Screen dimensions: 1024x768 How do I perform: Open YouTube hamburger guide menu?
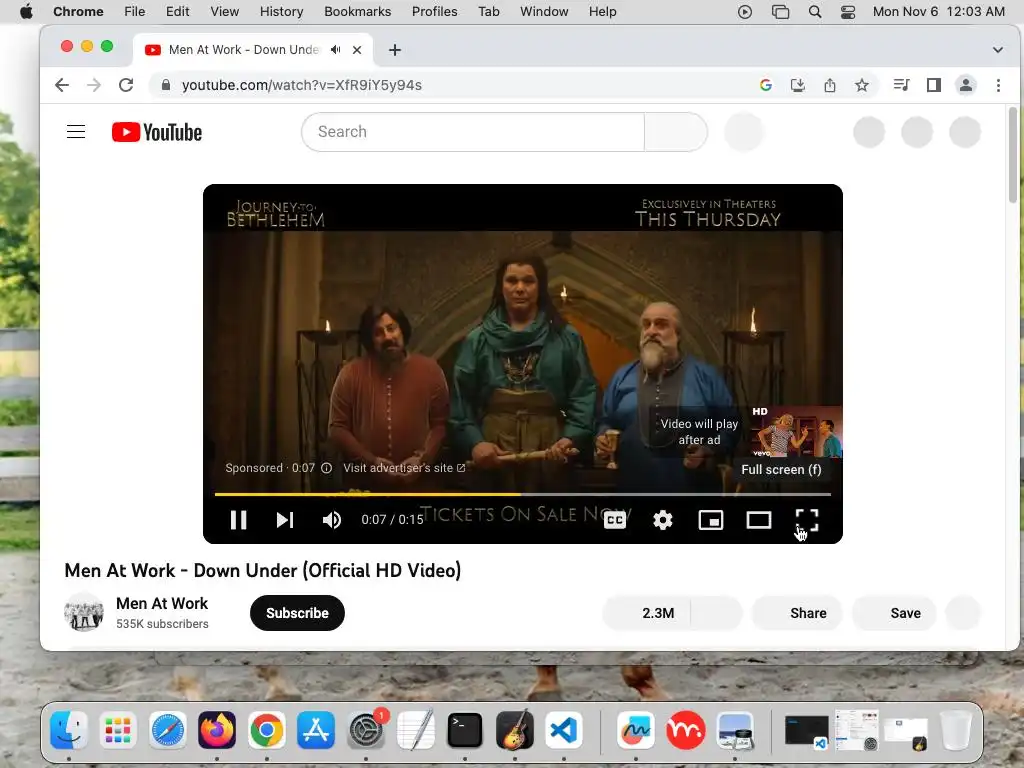click(x=76, y=132)
